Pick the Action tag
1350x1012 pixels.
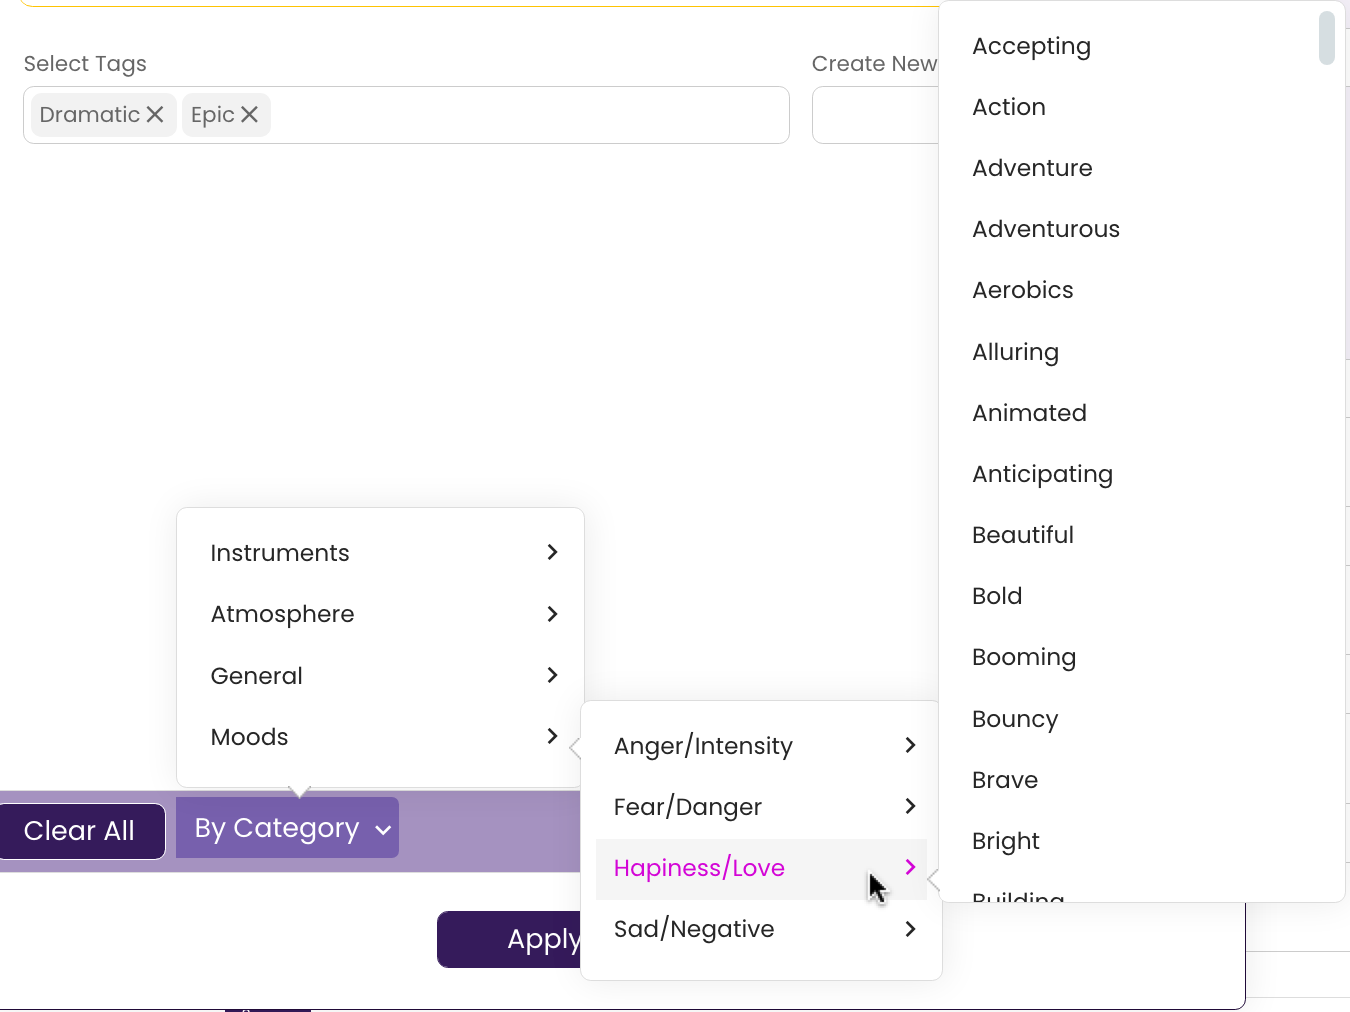1009,107
